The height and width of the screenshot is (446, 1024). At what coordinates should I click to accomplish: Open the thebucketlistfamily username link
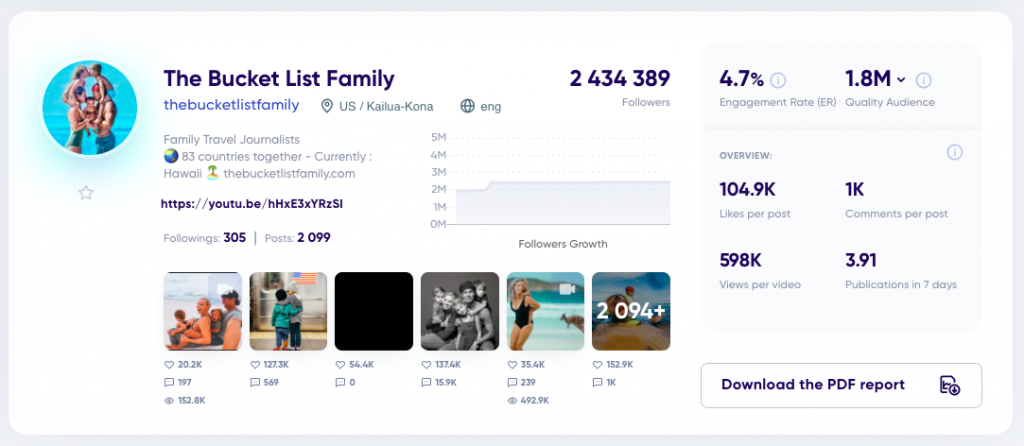point(231,105)
